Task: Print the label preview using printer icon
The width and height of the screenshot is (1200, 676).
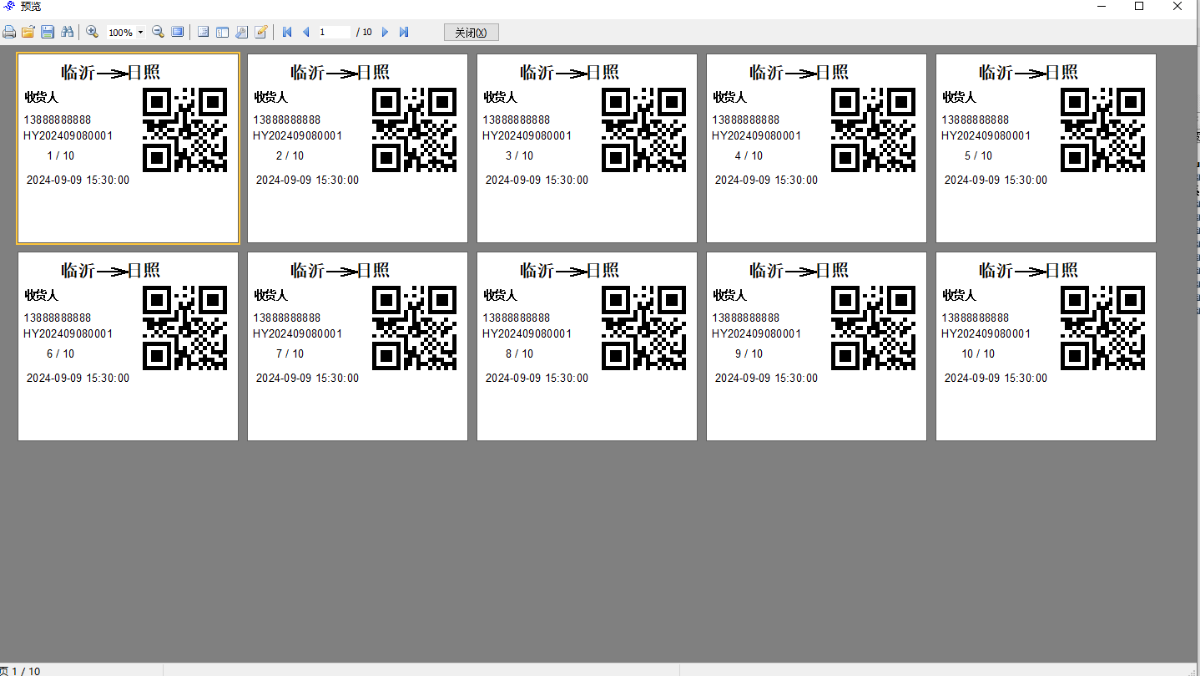Action: [9, 32]
